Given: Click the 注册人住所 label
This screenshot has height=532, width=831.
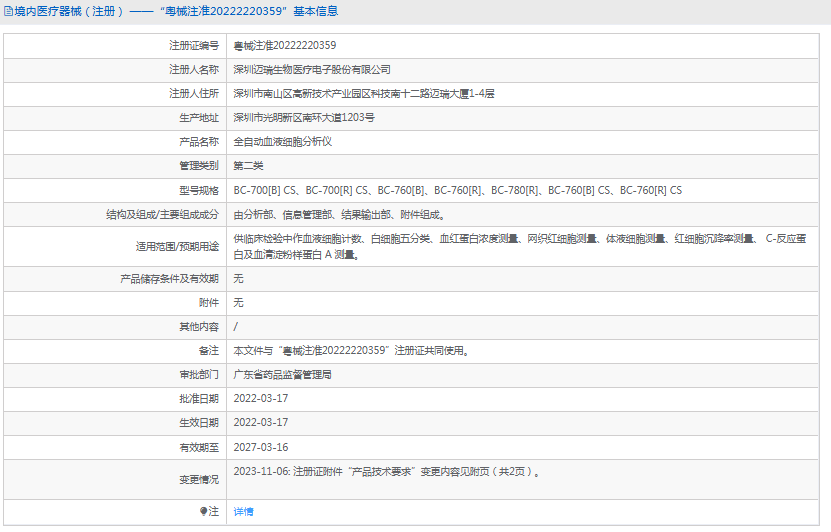Looking at the screenshot, I should tap(193, 94).
